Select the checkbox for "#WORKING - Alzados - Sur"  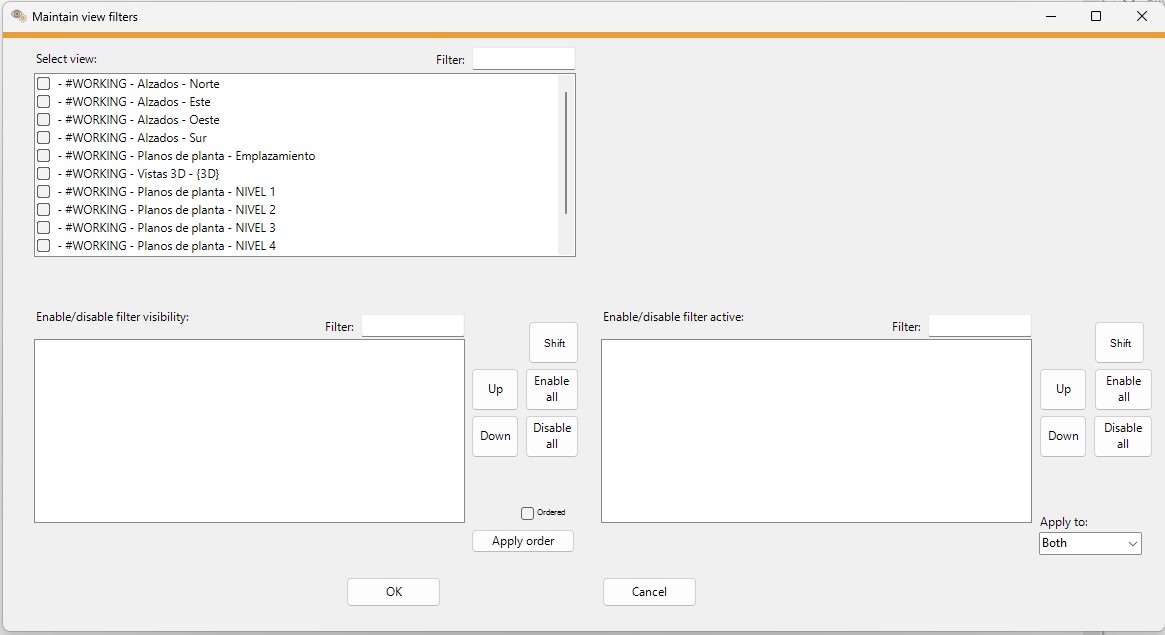[x=42, y=137]
